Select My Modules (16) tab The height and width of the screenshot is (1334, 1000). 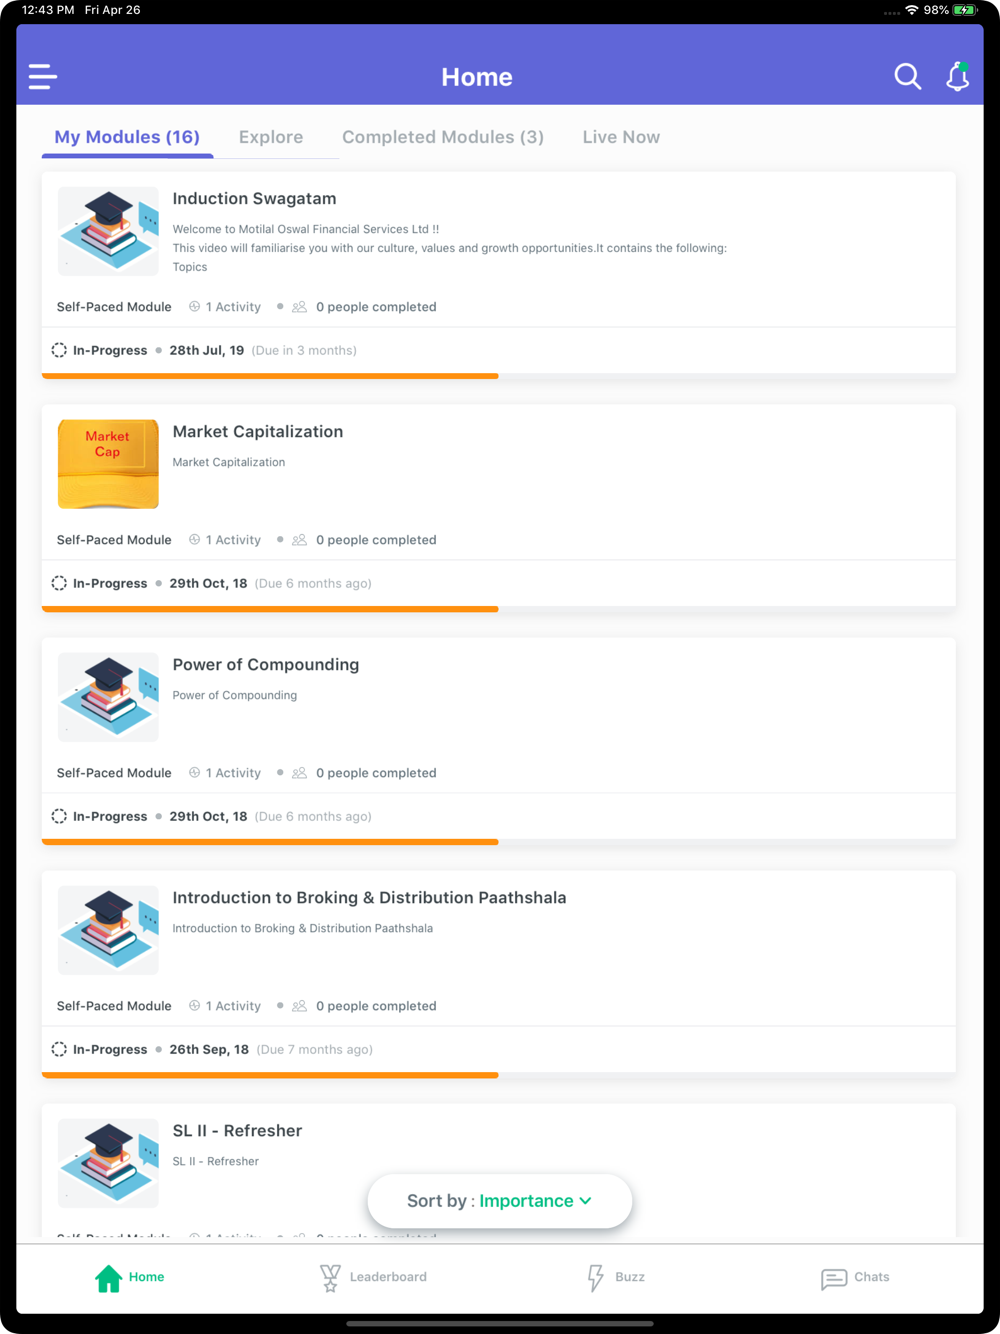[127, 137]
